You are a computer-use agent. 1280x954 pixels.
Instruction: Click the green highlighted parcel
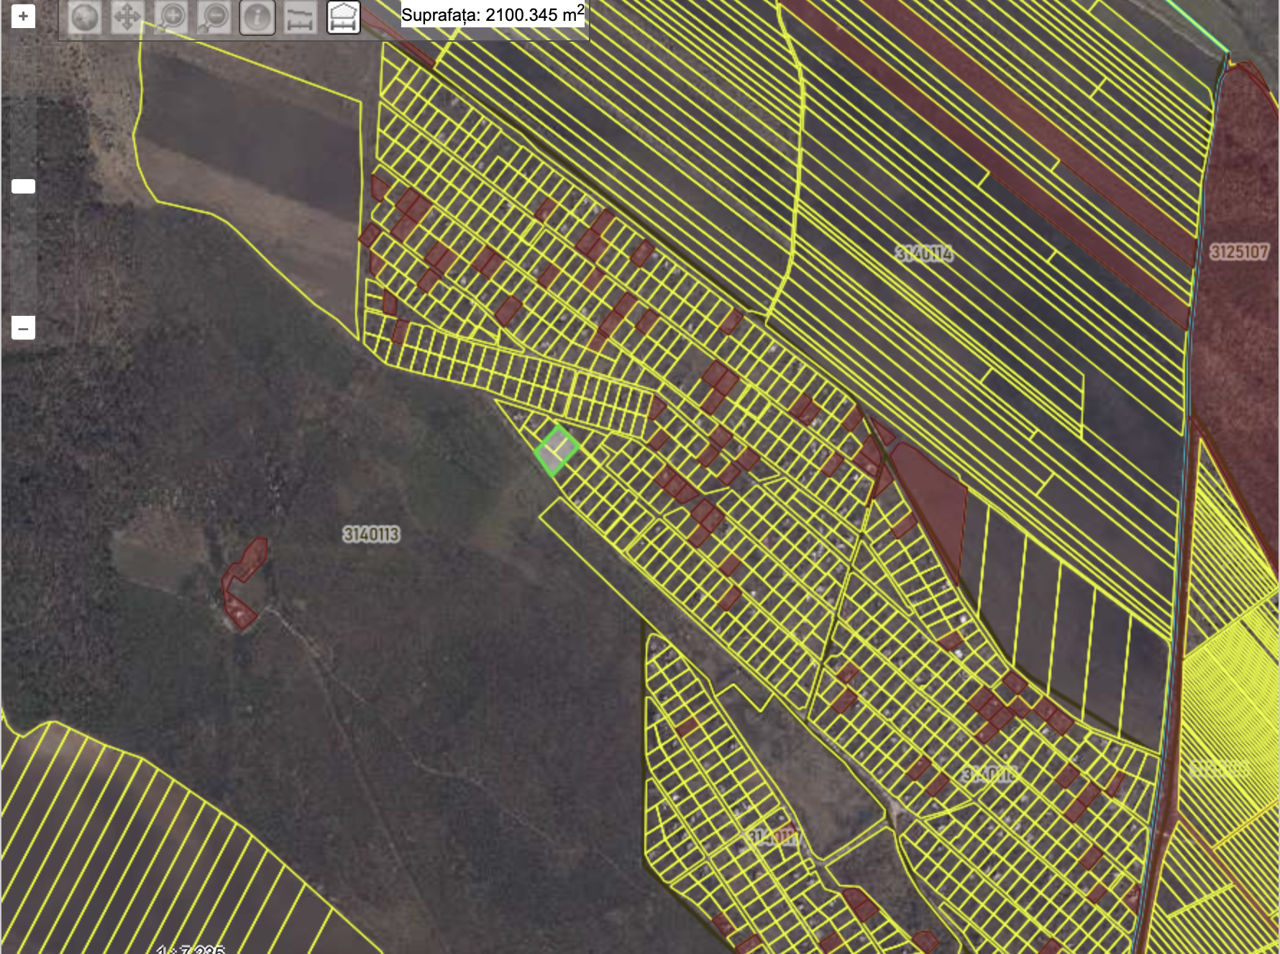click(556, 449)
